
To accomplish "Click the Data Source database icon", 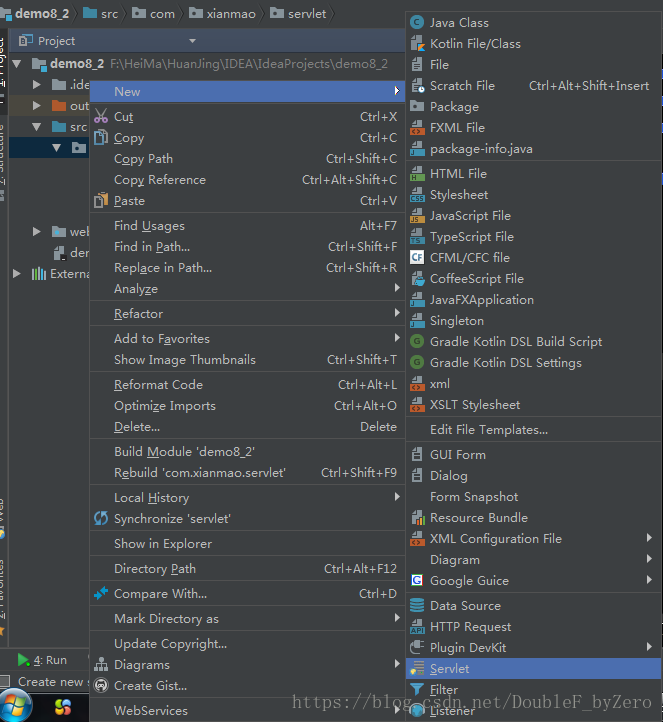I will [x=417, y=606].
